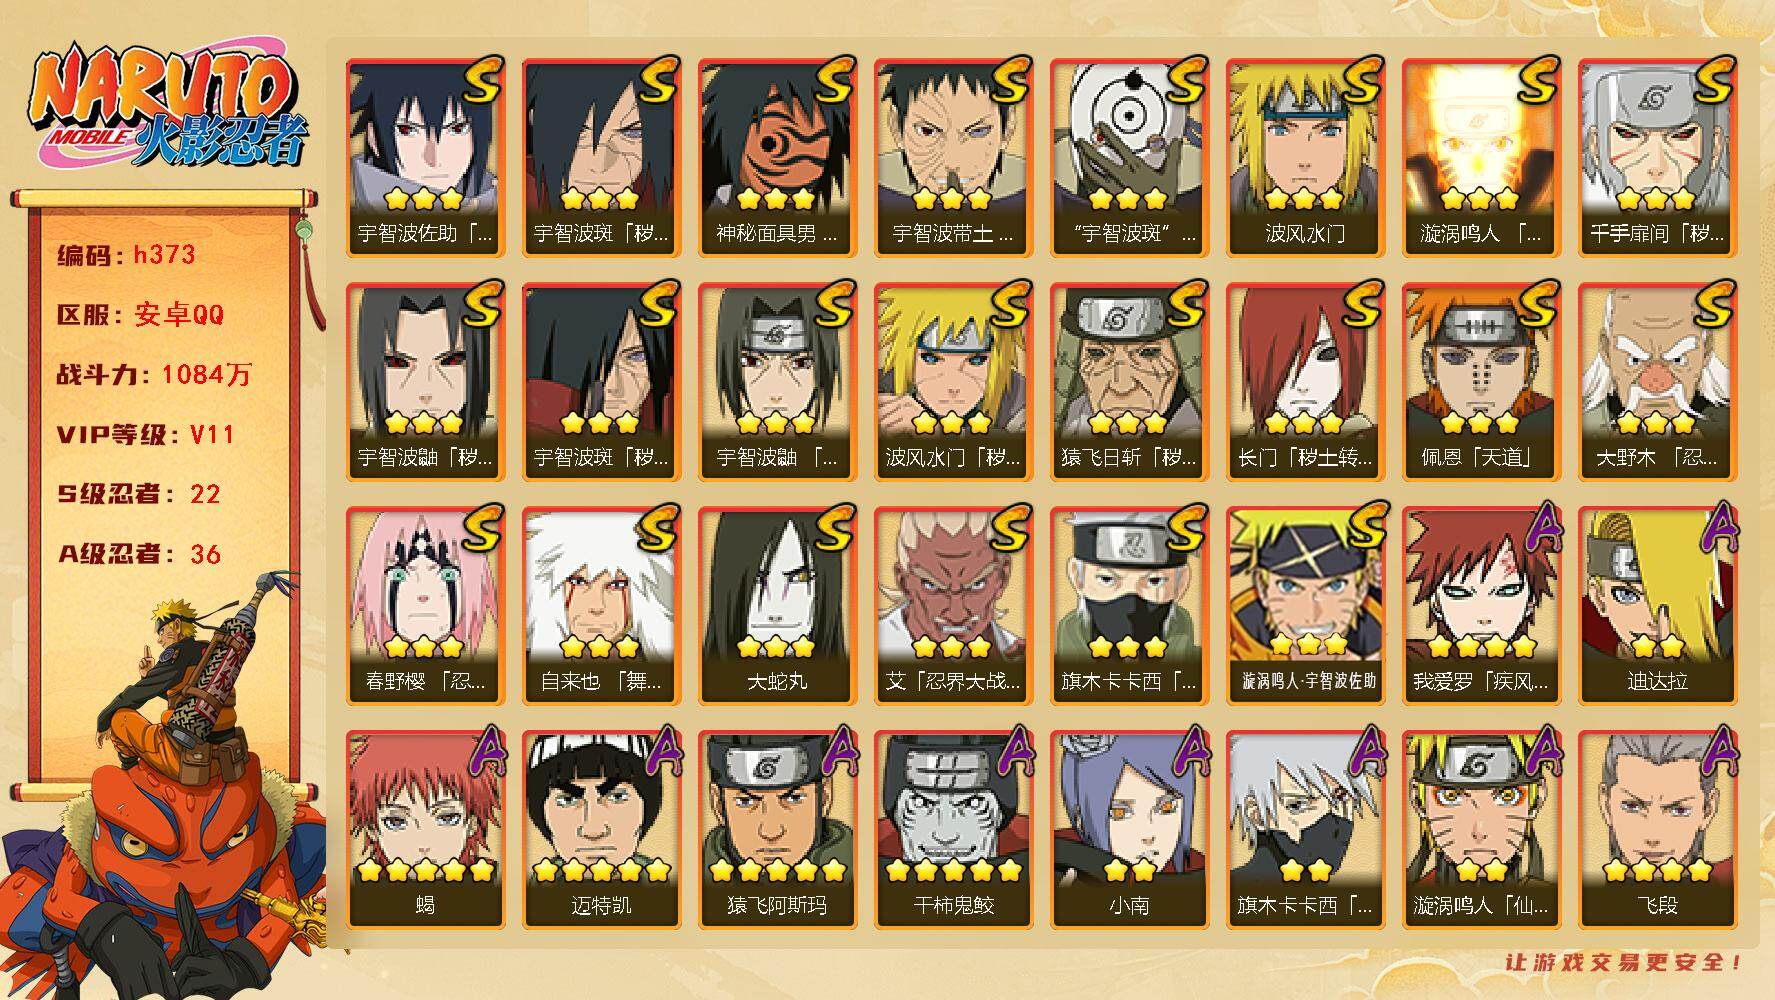Click the 让游戏交易更安全 slogan text
Image resolution: width=1775 pixels, height=1000 pixels.
1624,962
